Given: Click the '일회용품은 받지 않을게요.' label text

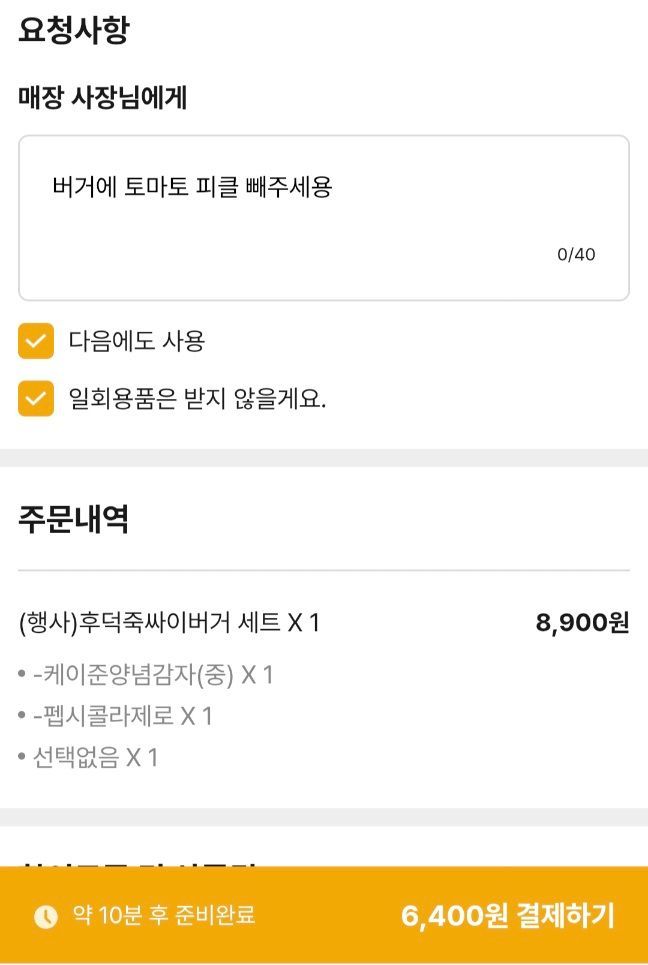Looking at the screenshot, I should (197, 399).
